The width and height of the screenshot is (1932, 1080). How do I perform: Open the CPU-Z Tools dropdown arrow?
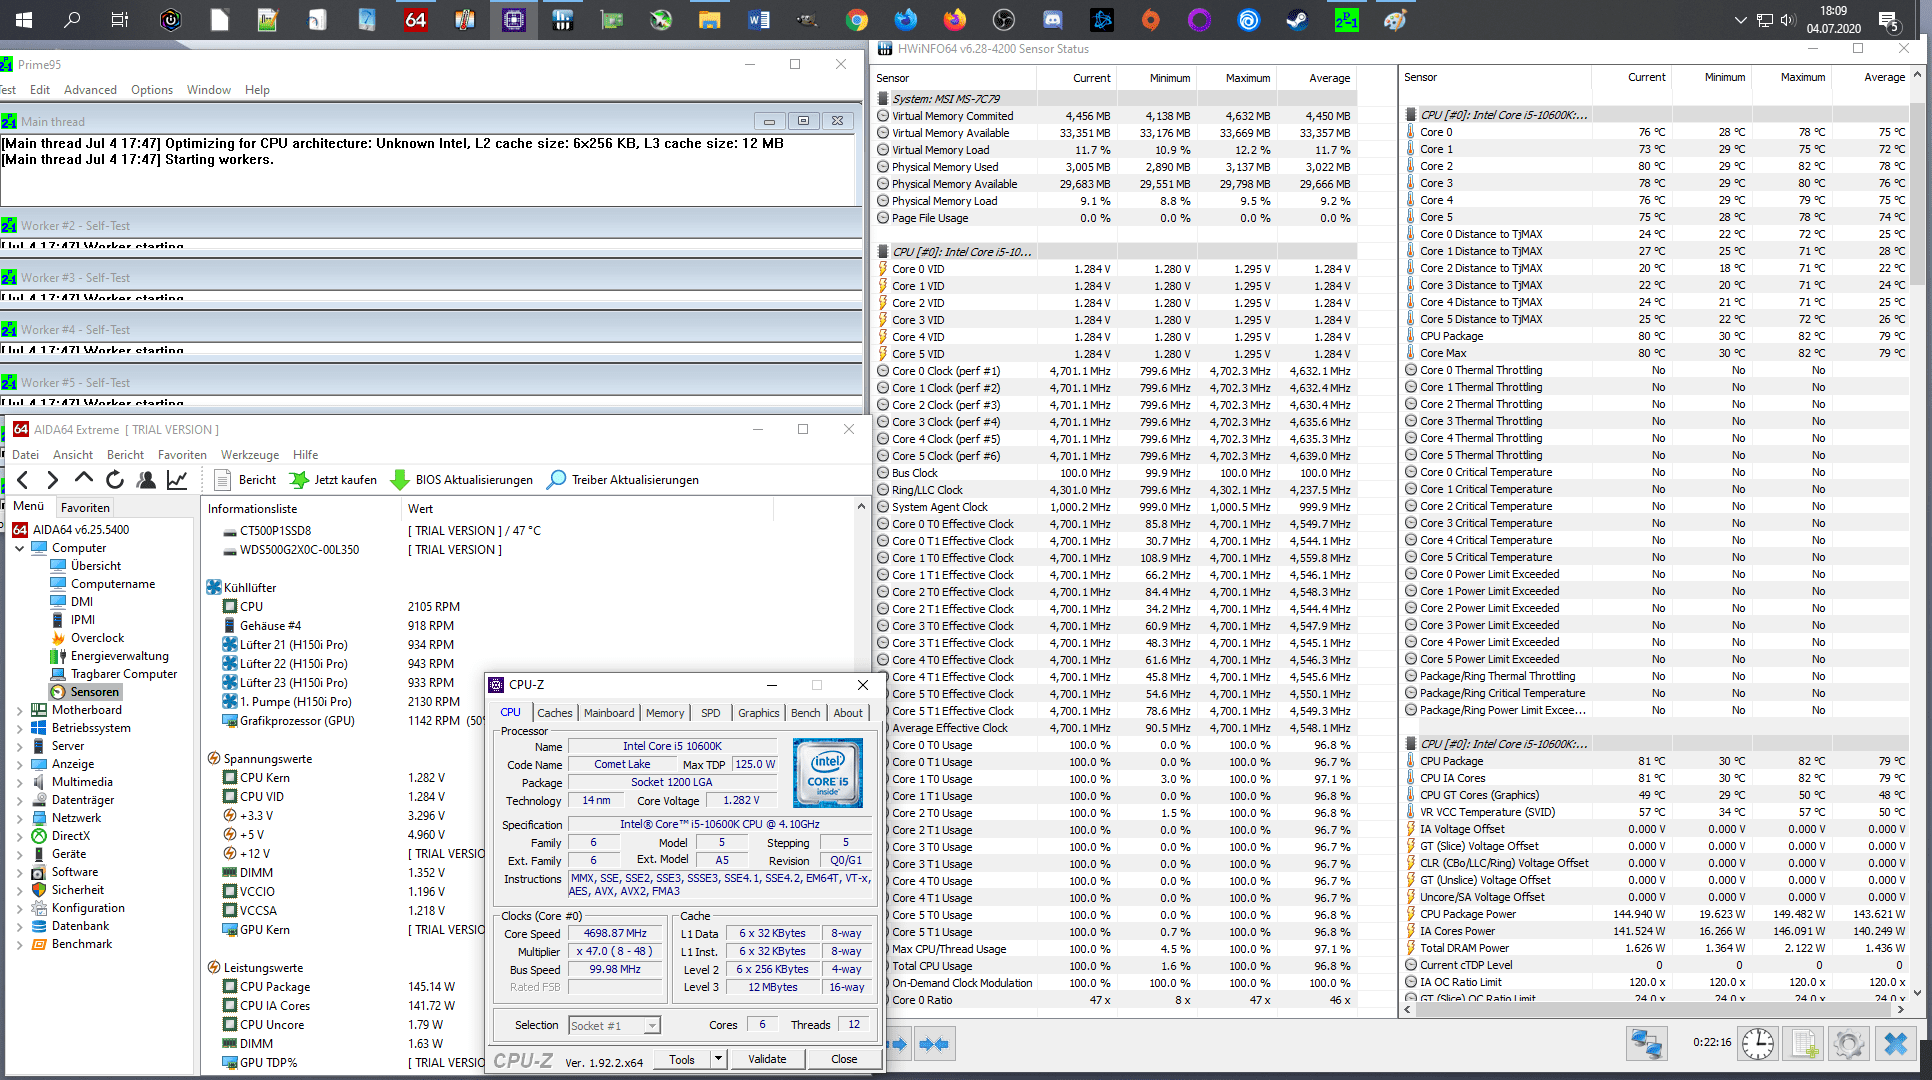(718, 1059)
